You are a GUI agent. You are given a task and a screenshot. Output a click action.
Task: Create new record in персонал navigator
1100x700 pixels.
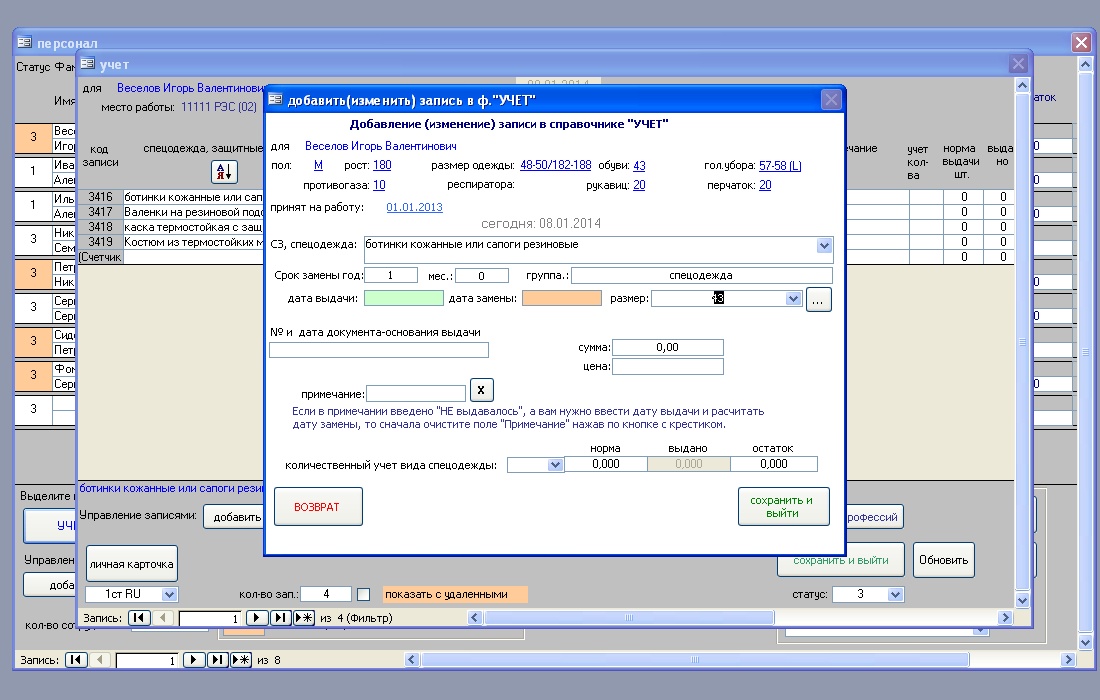click(x=241, y=660)
